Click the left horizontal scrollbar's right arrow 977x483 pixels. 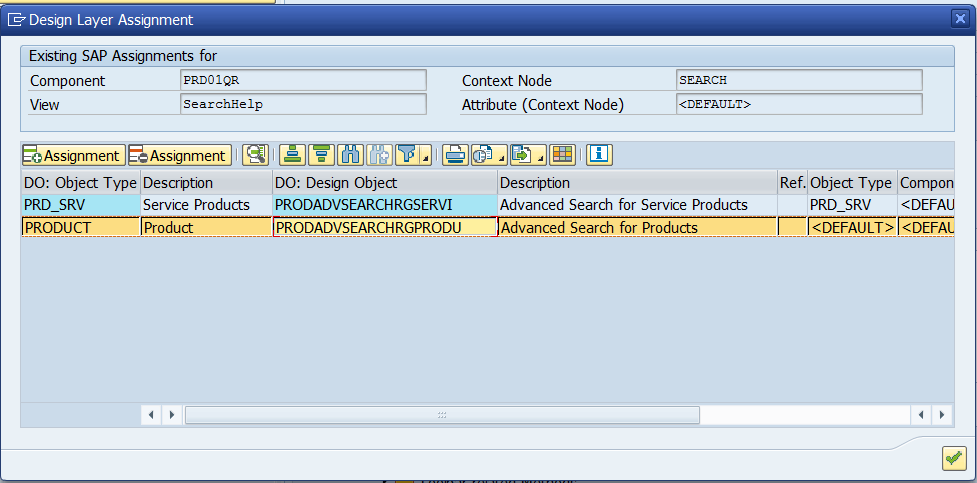(x=173, y=414)
